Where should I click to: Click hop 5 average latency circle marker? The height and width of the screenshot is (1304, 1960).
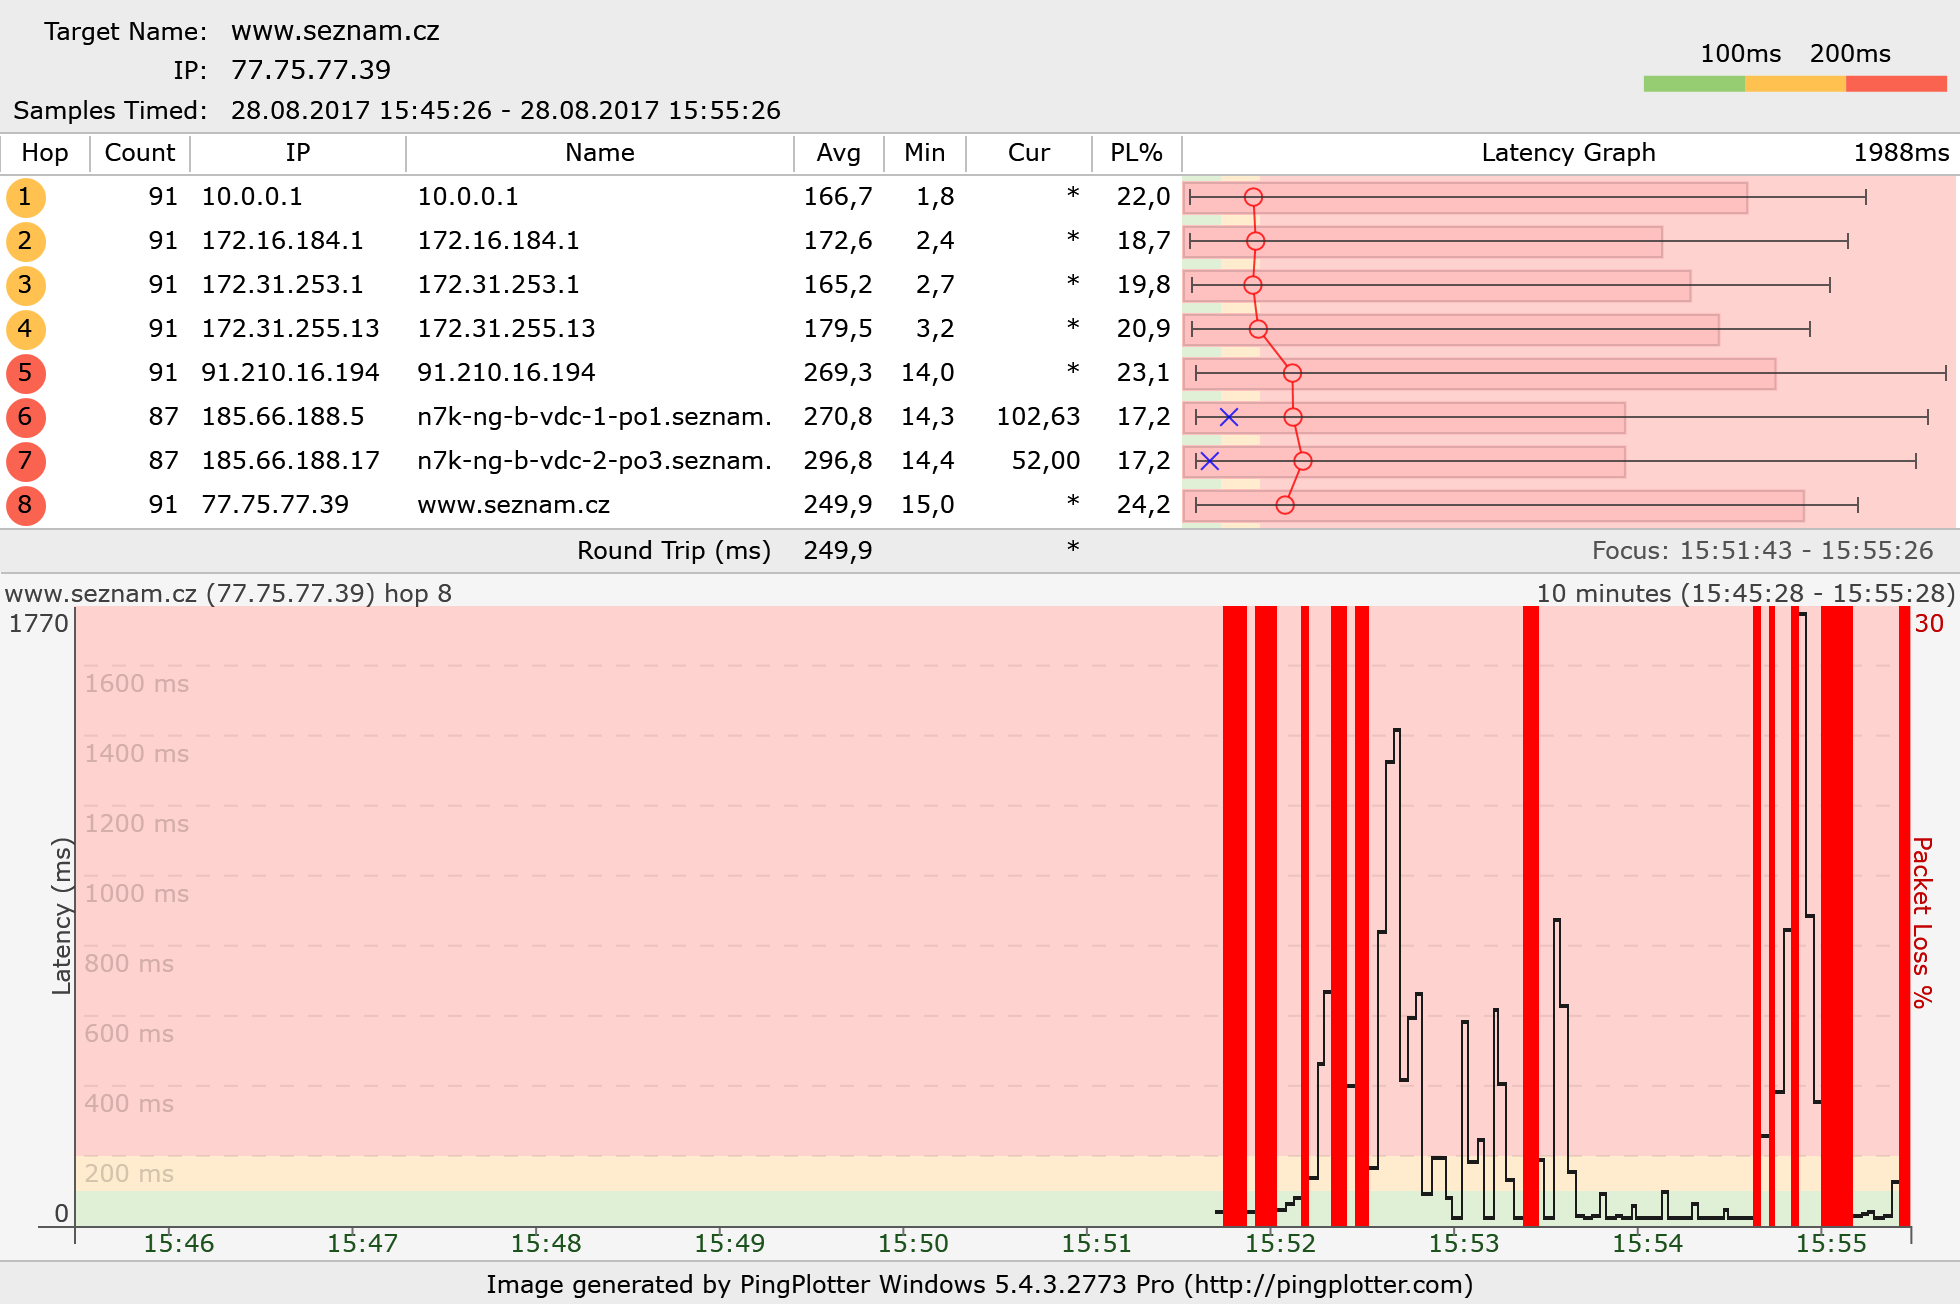(1292, 373)
